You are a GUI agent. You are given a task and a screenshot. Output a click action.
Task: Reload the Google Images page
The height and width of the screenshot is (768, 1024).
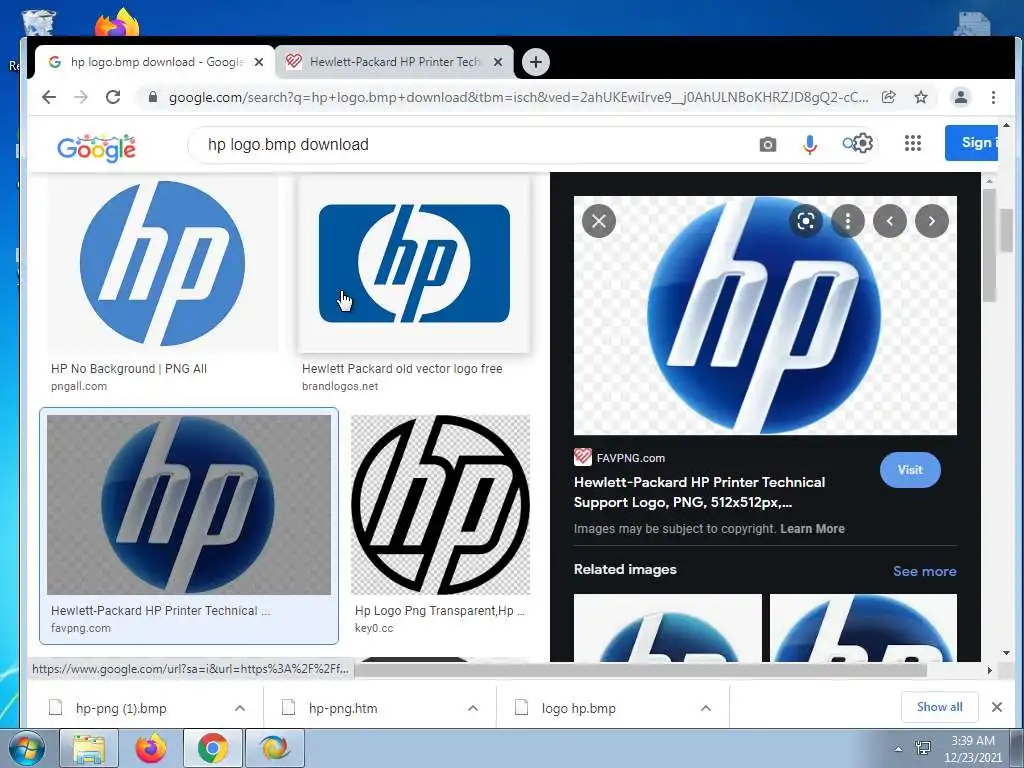[x=113, y=97]
